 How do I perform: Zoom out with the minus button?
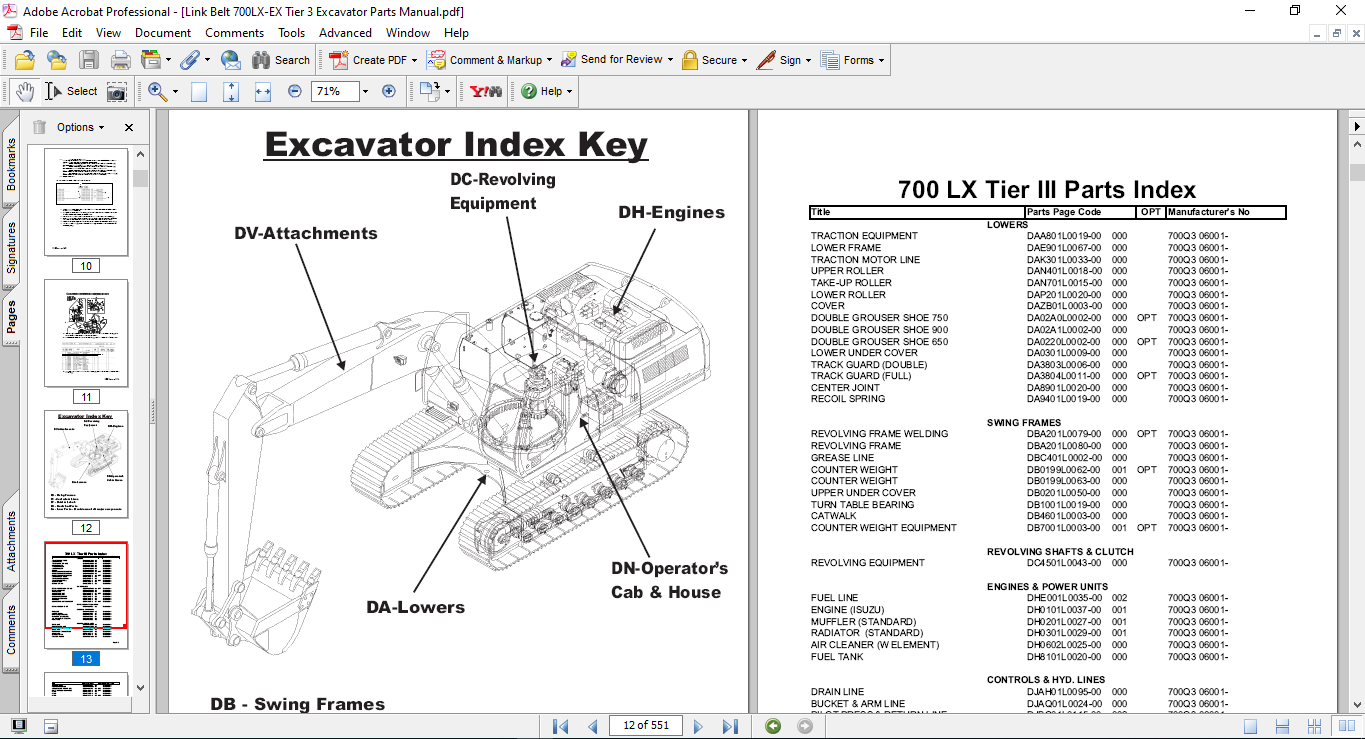coord(295,91)
